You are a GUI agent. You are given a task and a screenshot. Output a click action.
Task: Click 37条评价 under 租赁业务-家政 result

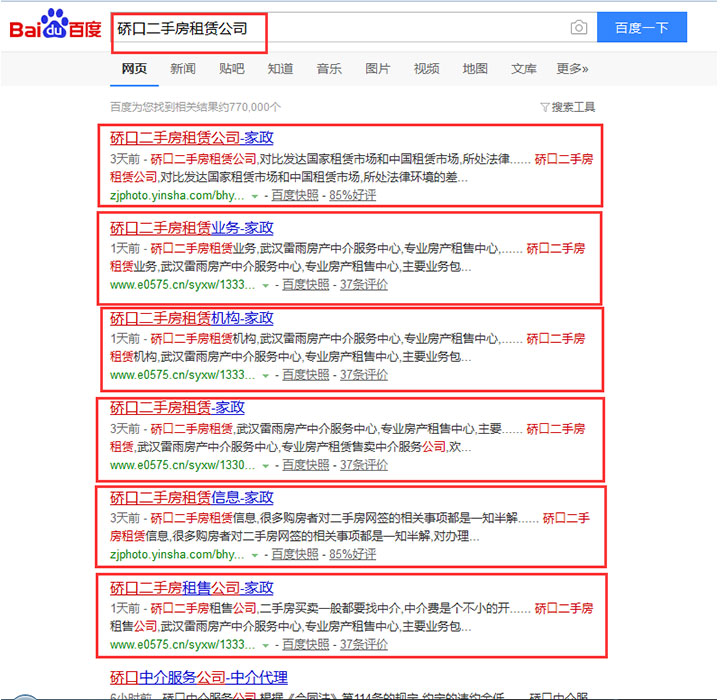click(x=364, y=285)
